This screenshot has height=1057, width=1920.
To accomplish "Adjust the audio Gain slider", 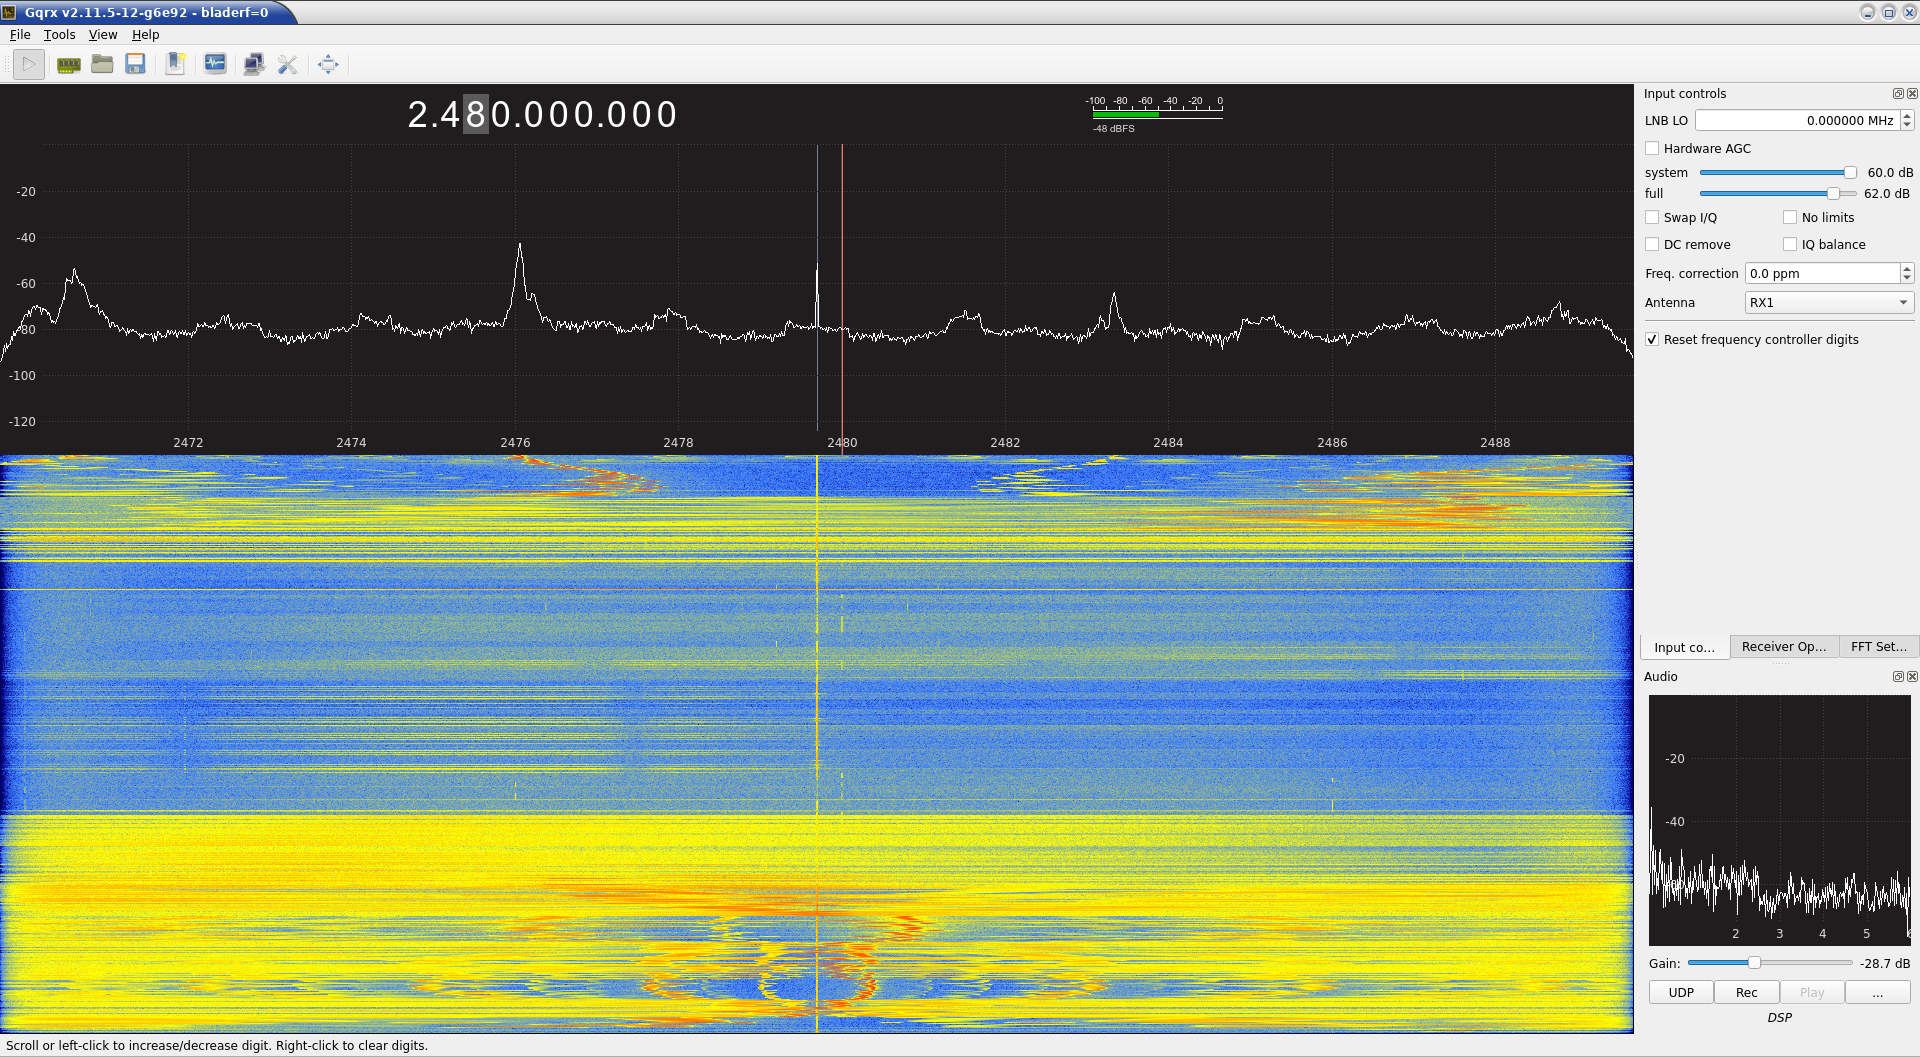I will click(1770, 963).
